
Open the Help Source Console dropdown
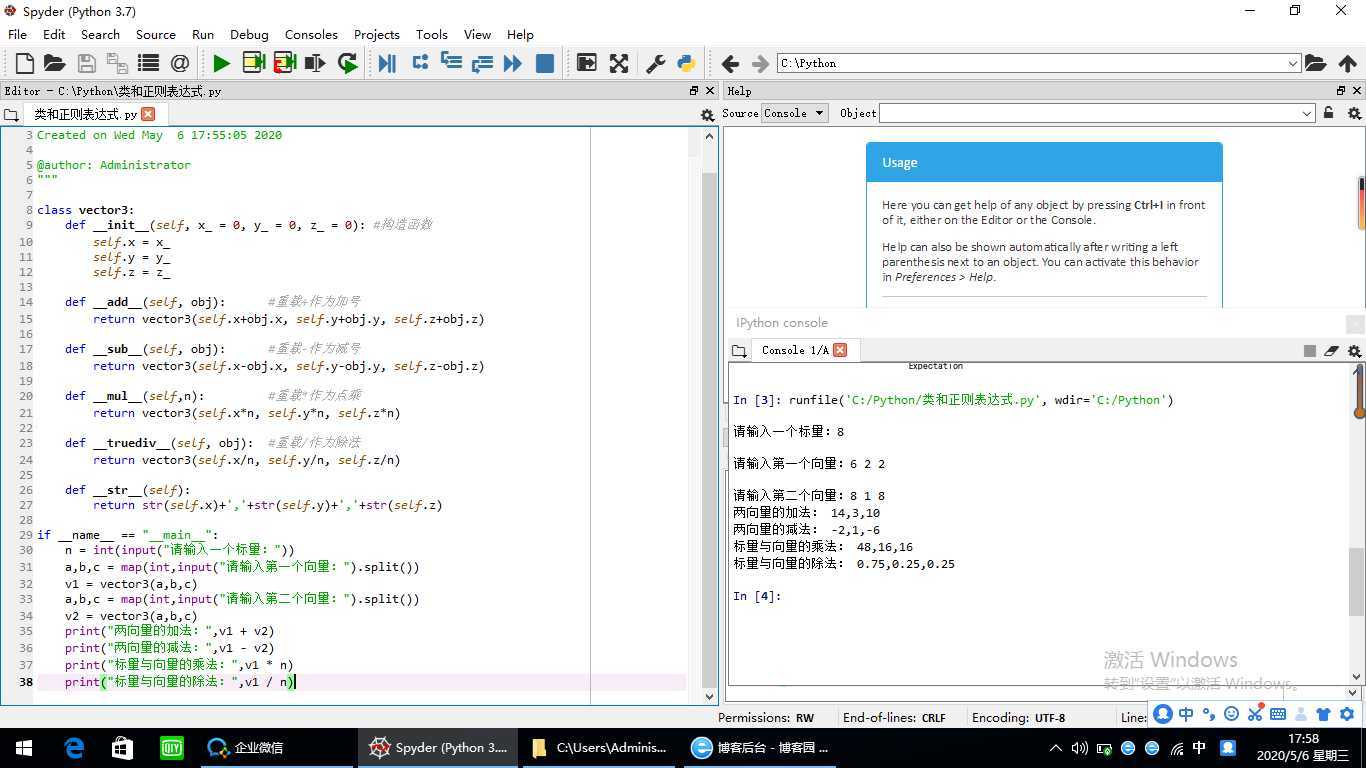coord(794,113)
